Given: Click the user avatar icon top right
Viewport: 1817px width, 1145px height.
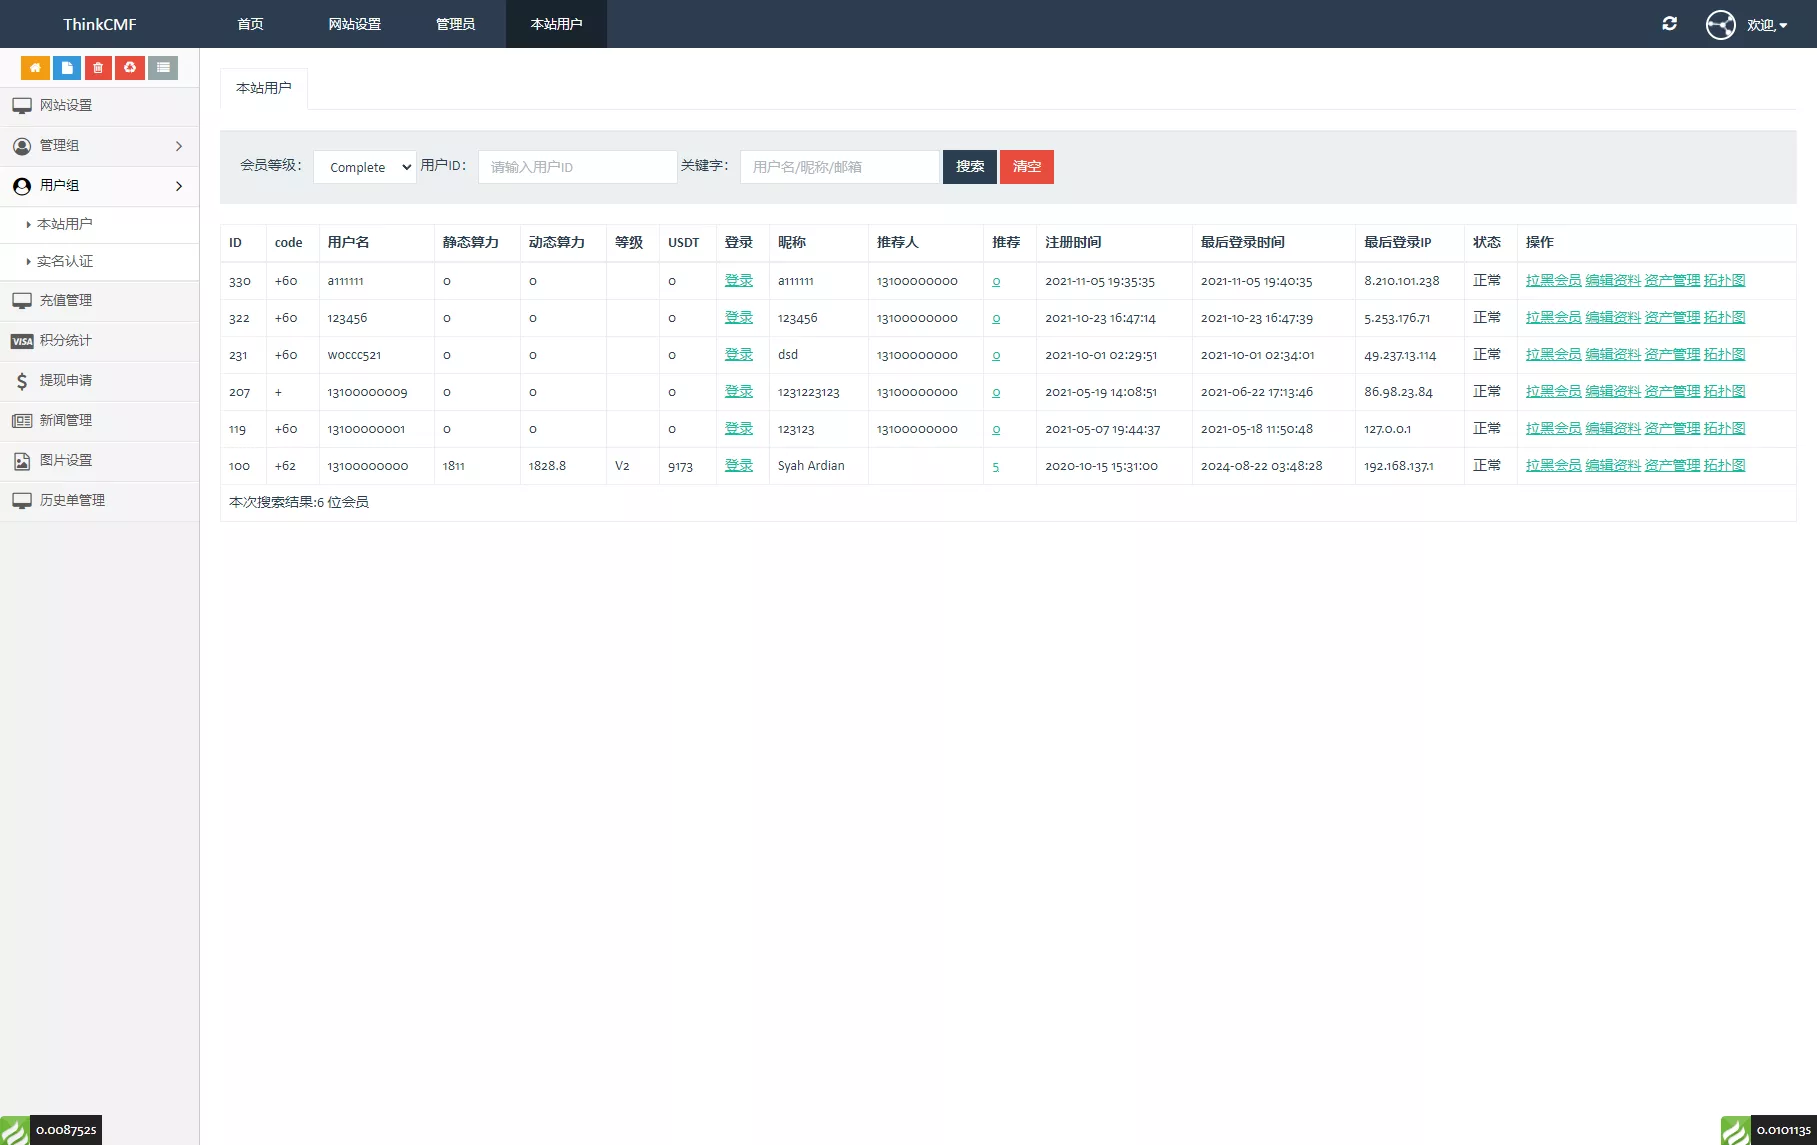Looking at the screenshot, I should click(x=1720, y=24).
